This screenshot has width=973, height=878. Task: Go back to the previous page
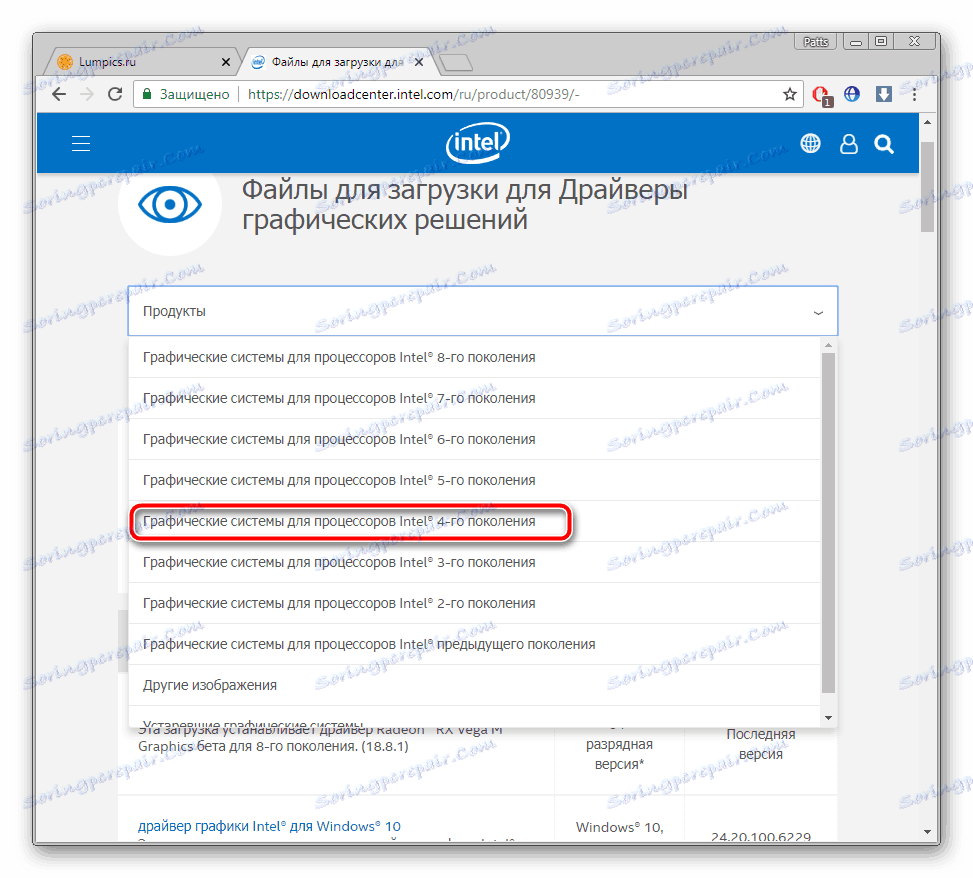tap(59, 94)
